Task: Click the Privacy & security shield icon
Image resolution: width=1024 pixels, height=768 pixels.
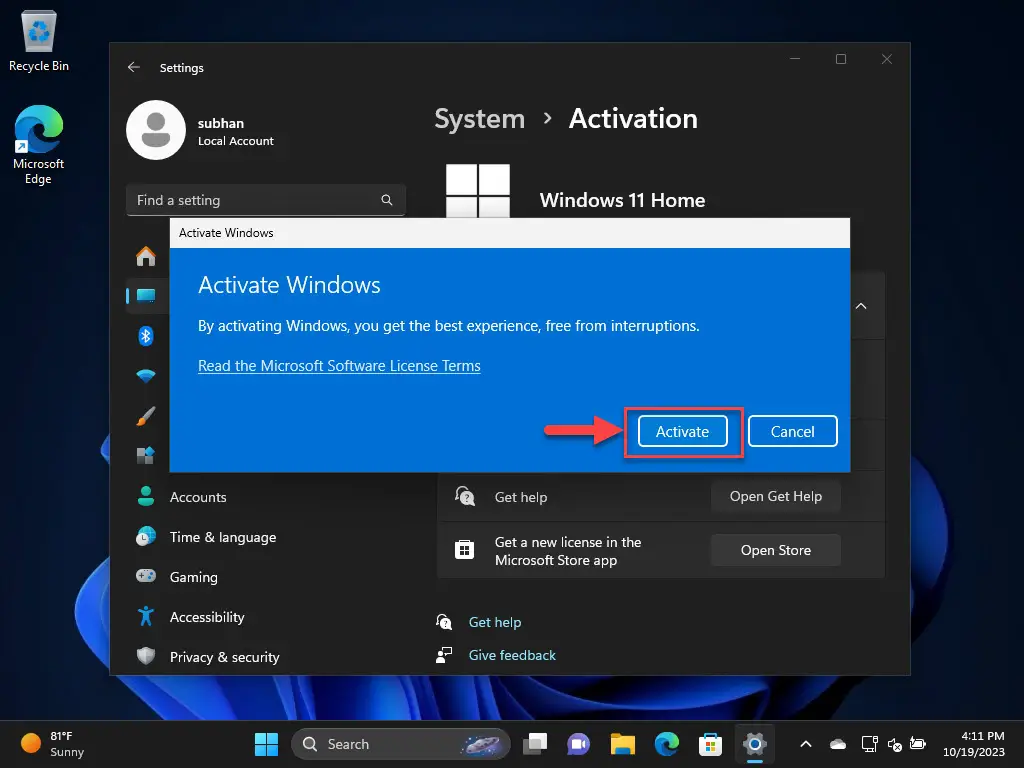Action: click(x=146, y=656)
